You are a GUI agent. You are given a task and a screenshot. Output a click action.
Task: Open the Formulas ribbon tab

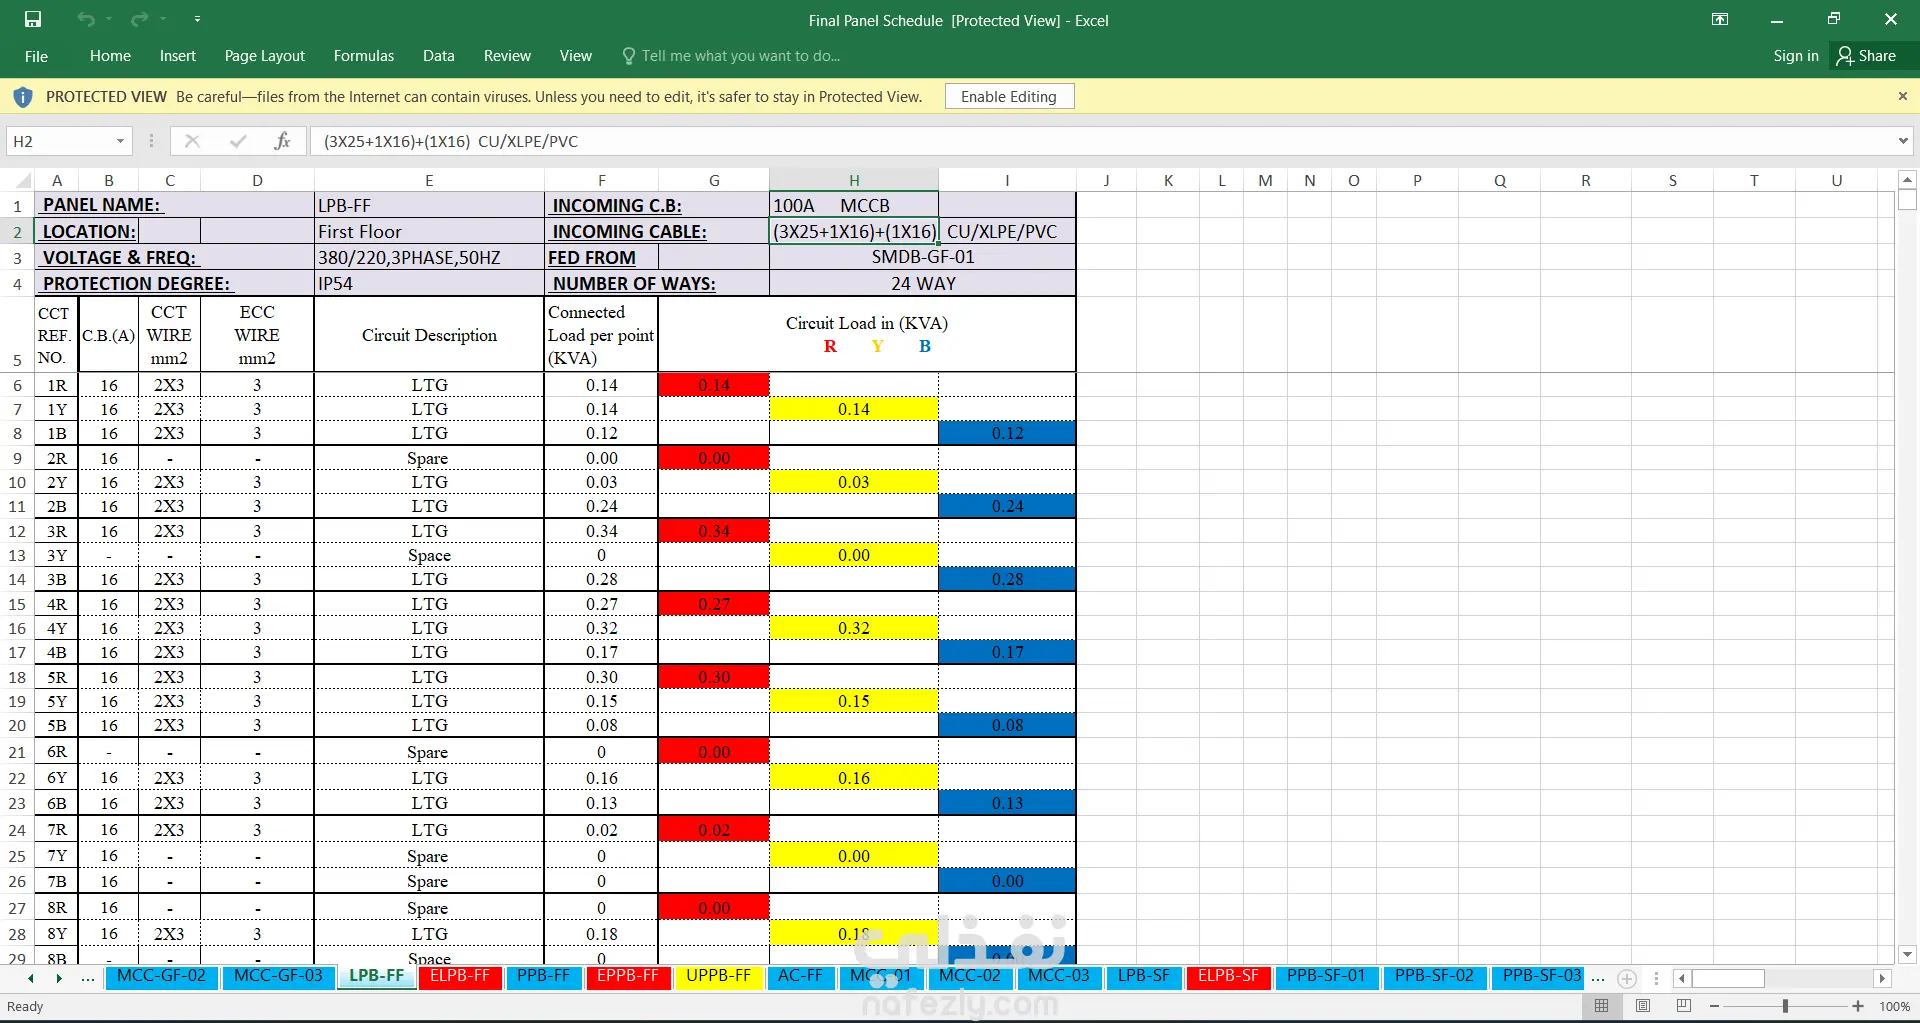point(364,56)
